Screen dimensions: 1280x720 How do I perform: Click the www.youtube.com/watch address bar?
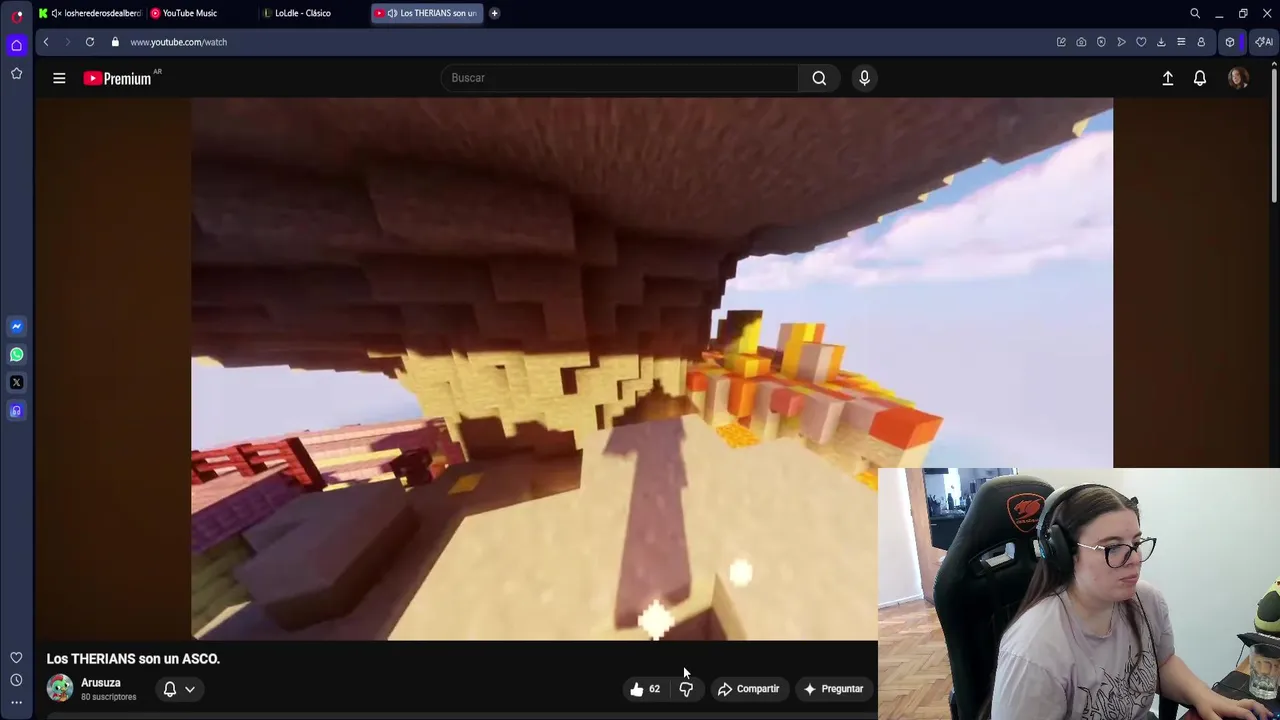tap(178, 42)
